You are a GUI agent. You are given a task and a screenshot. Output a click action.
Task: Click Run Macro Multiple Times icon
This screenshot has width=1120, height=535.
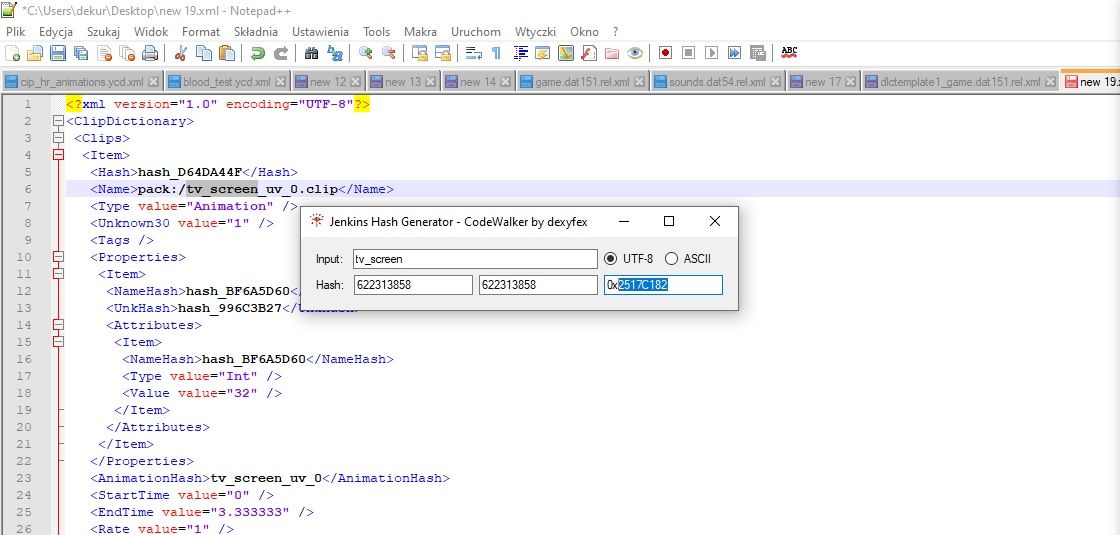(734, 53)
